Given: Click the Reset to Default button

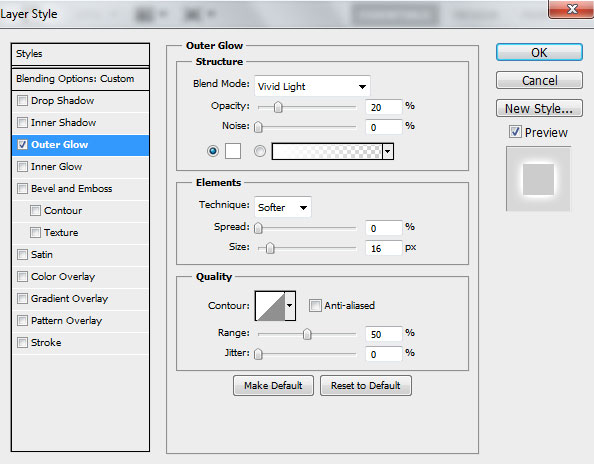Looking at the screenshot, I should pyautogui.click(x=366, y=386).
